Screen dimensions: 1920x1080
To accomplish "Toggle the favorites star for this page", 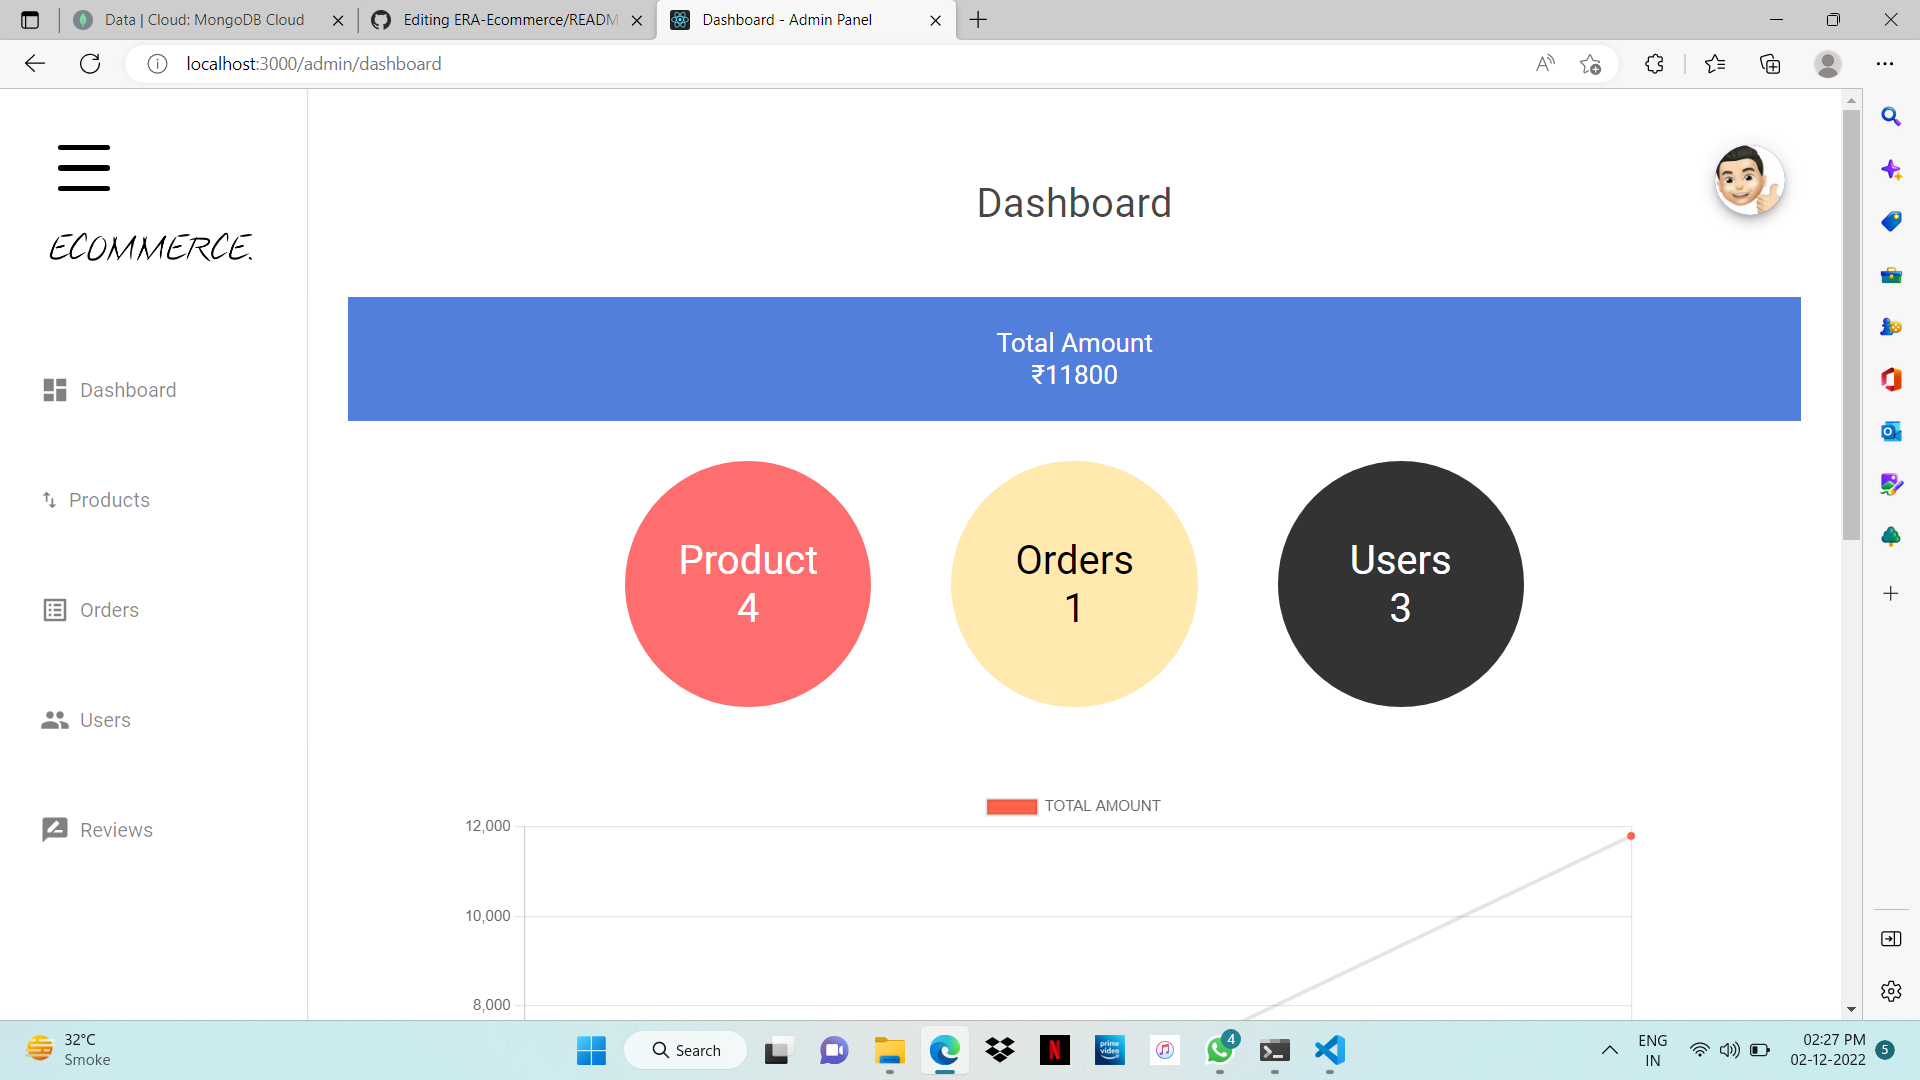I will 1591,64.
